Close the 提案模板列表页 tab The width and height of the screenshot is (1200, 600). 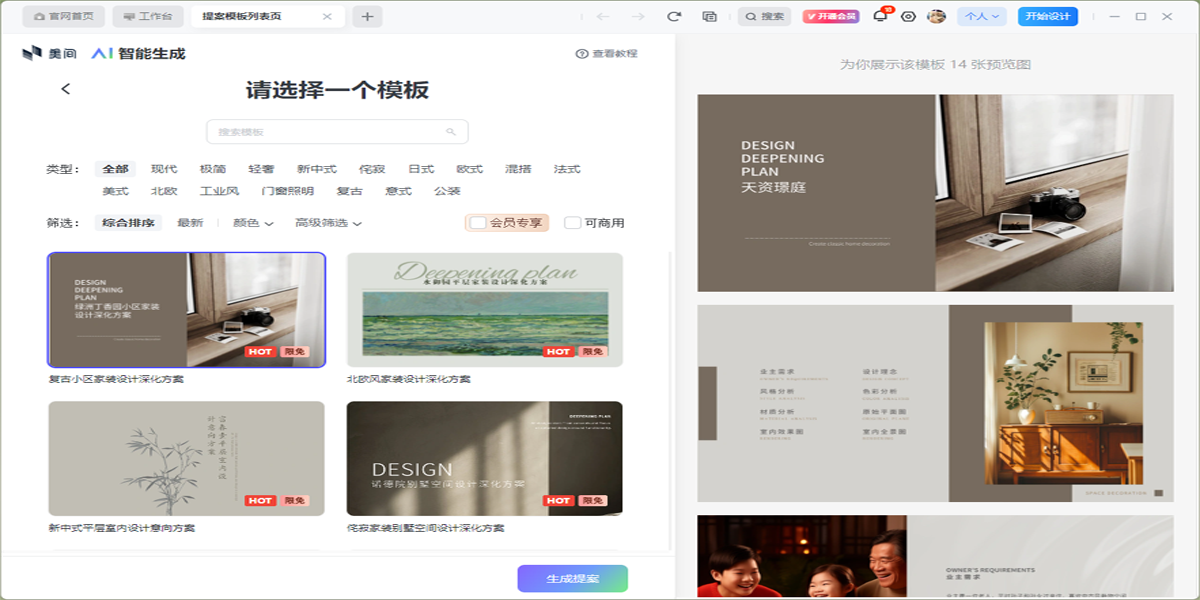pos(327,16)
